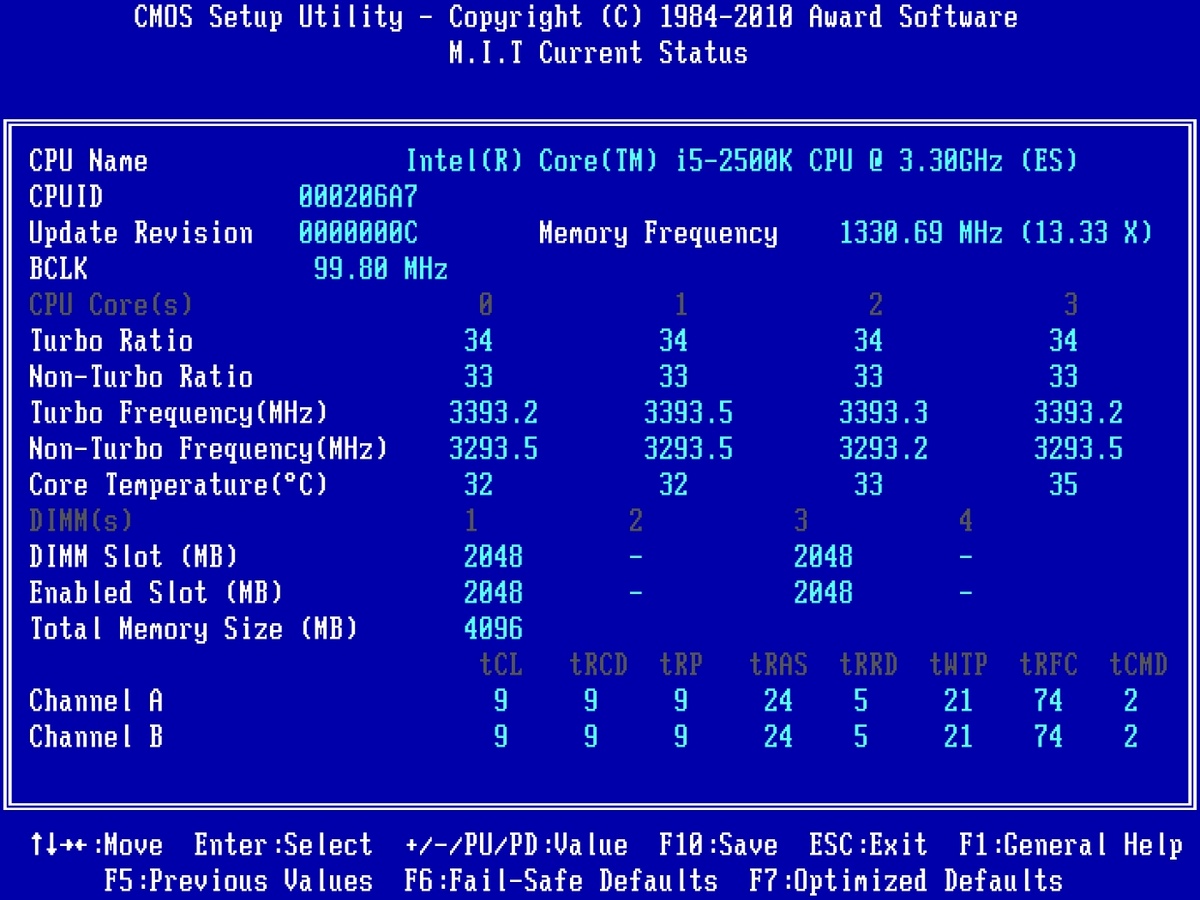Select F5:Previous Values in the footer
1200x900 pixels.
(238, 881)
